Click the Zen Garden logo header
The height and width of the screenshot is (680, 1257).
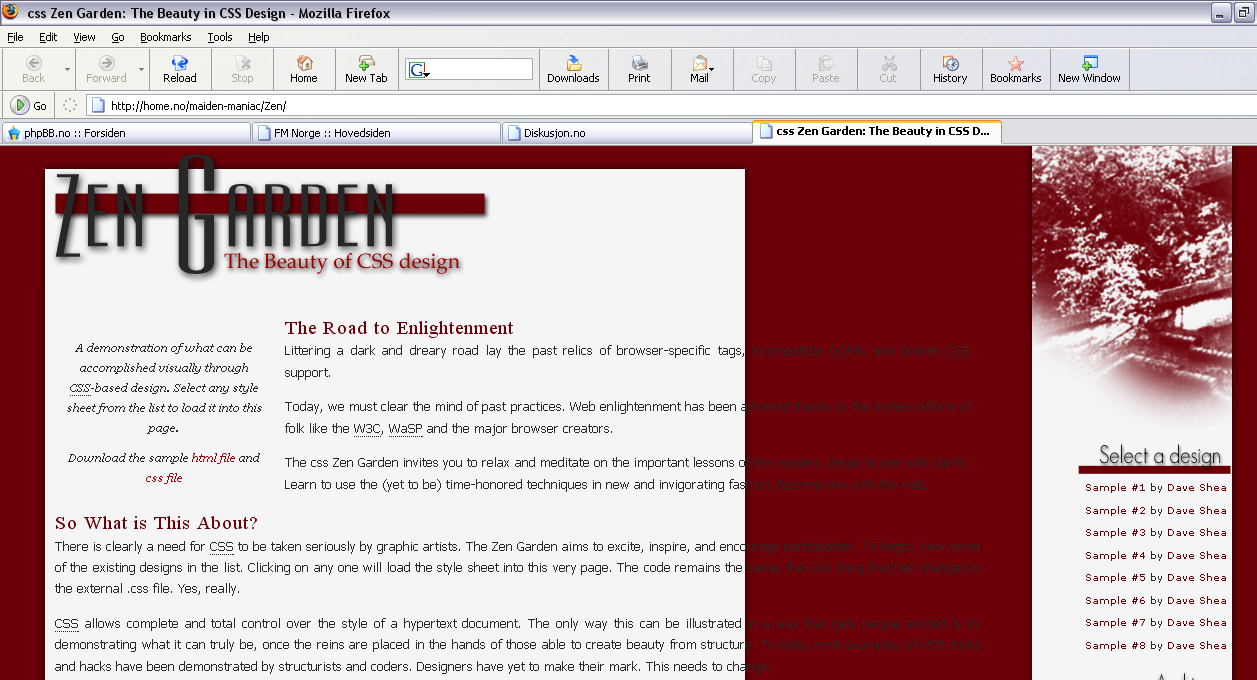pos(270,217)
